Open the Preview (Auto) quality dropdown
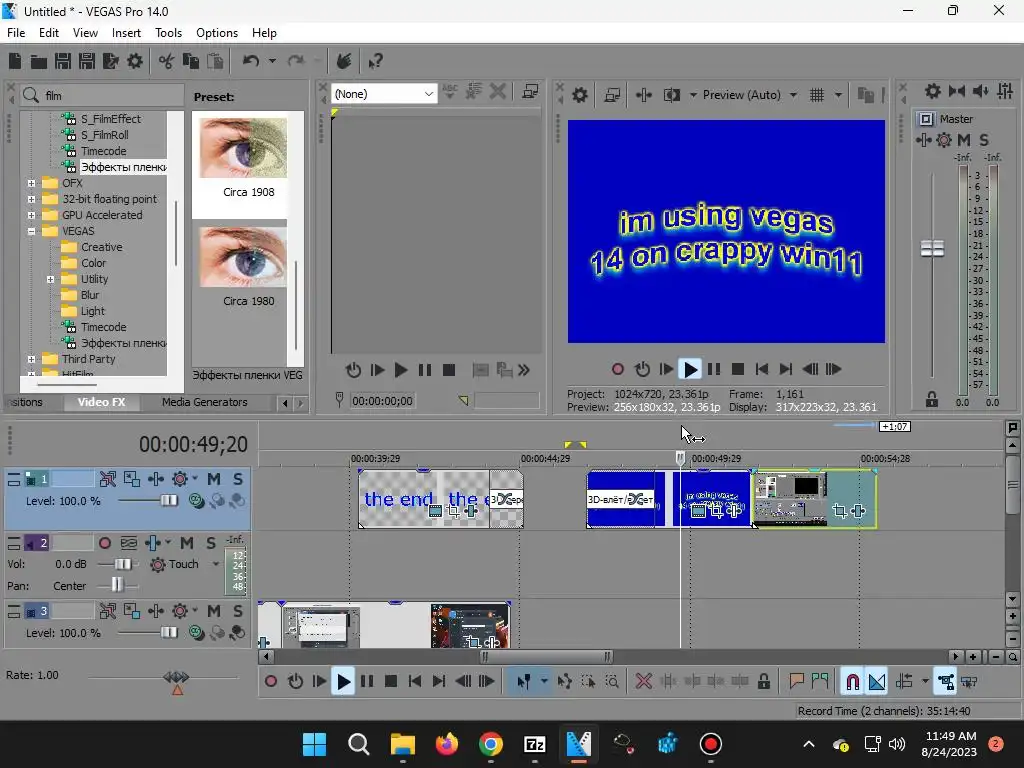This screenshot has width=1024, height=768. [x=793, y=95]
